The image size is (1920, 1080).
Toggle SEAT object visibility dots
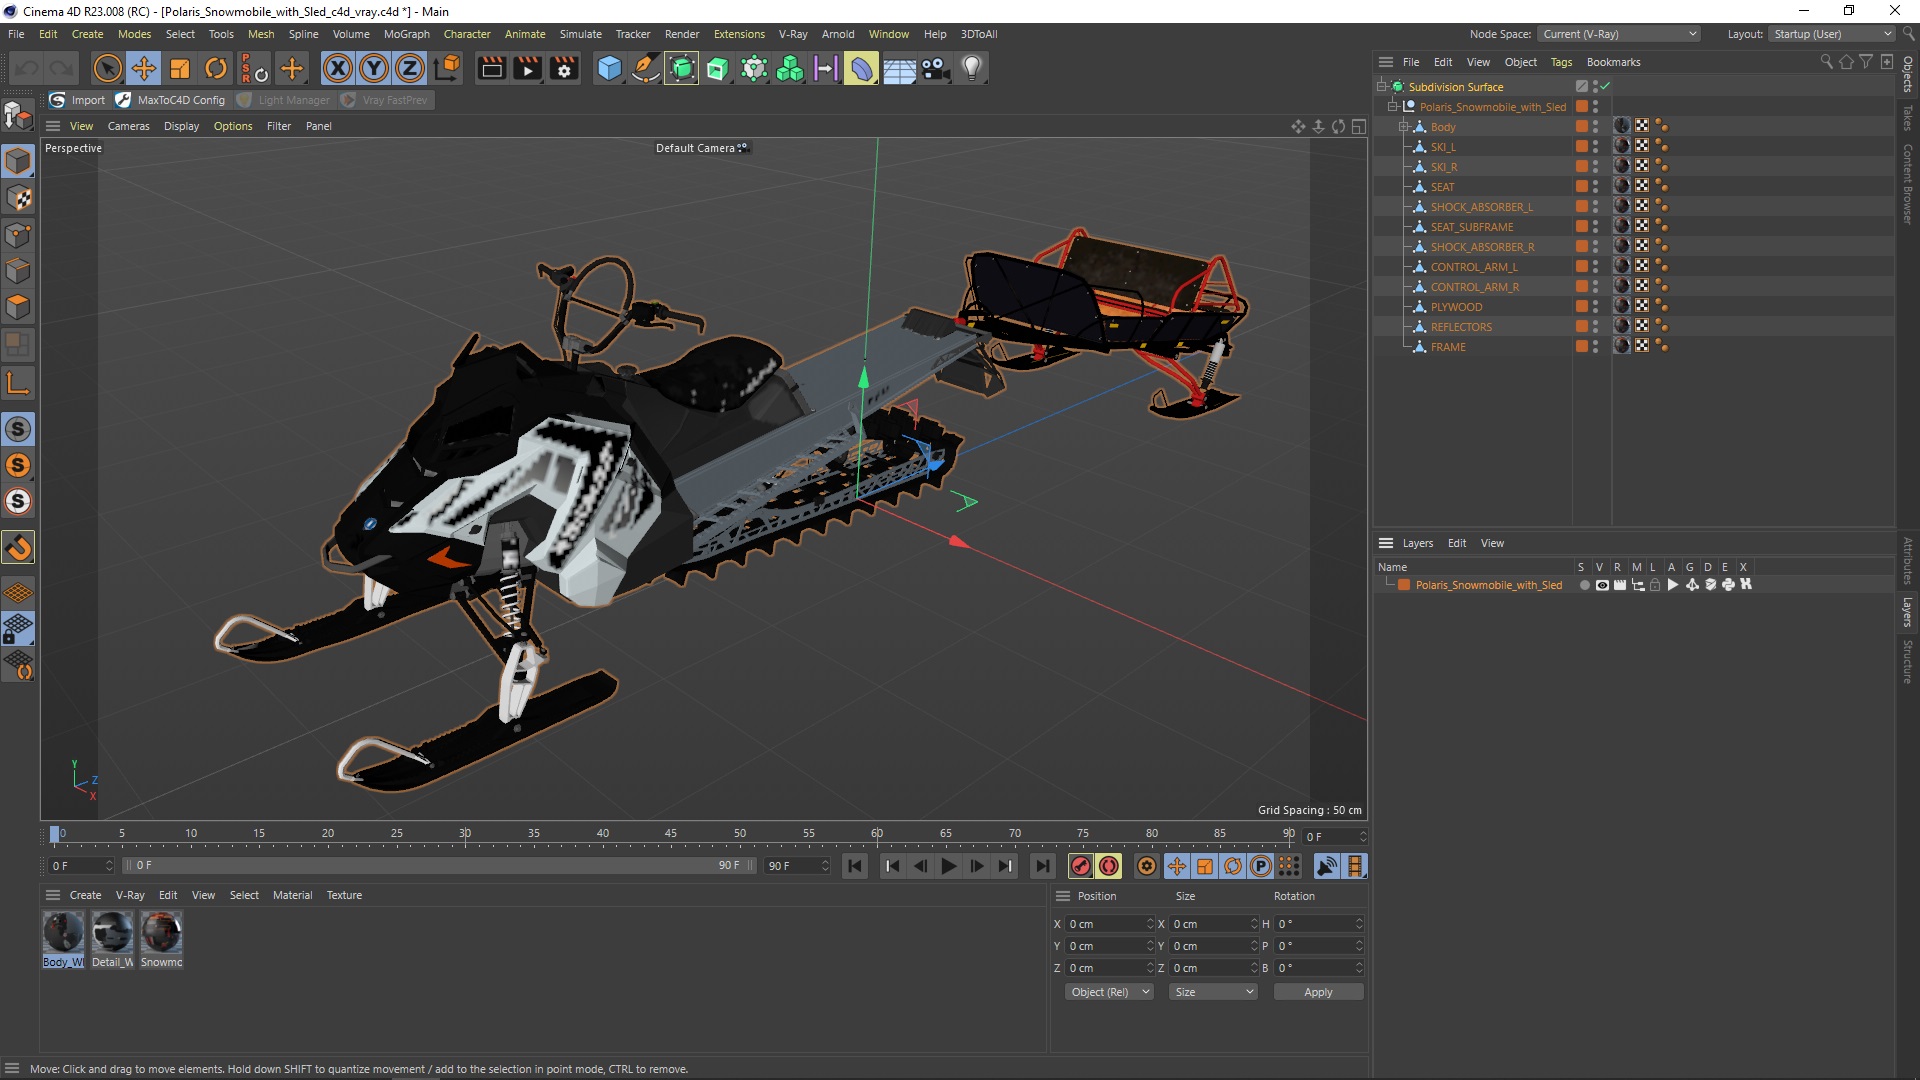pyautogui.click(x=1596, y=186)
